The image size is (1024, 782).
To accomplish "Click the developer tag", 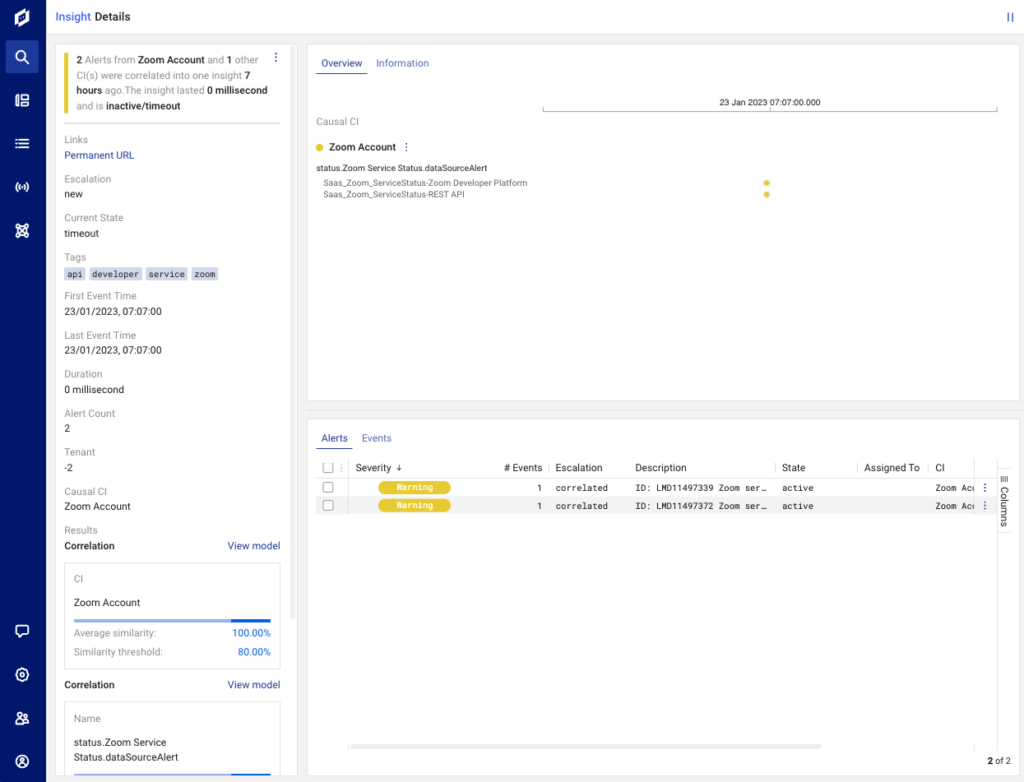I will 116,274.
